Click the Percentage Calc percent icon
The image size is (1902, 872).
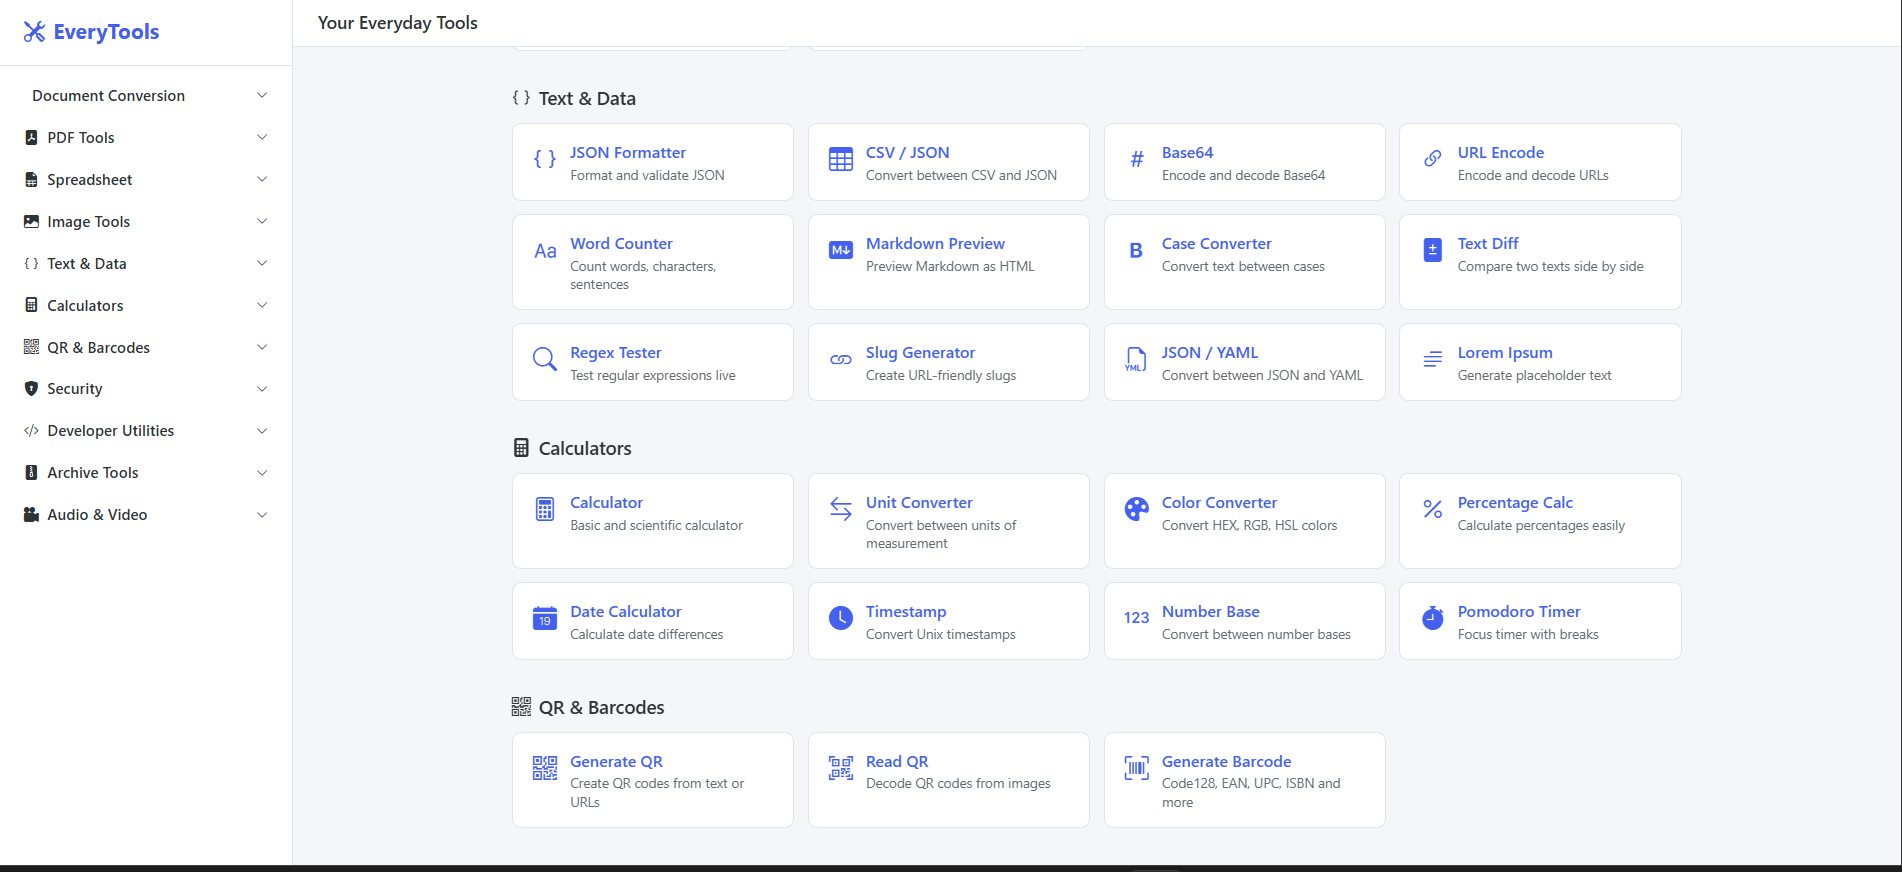pyautogui.click(x=1433, y=509)
